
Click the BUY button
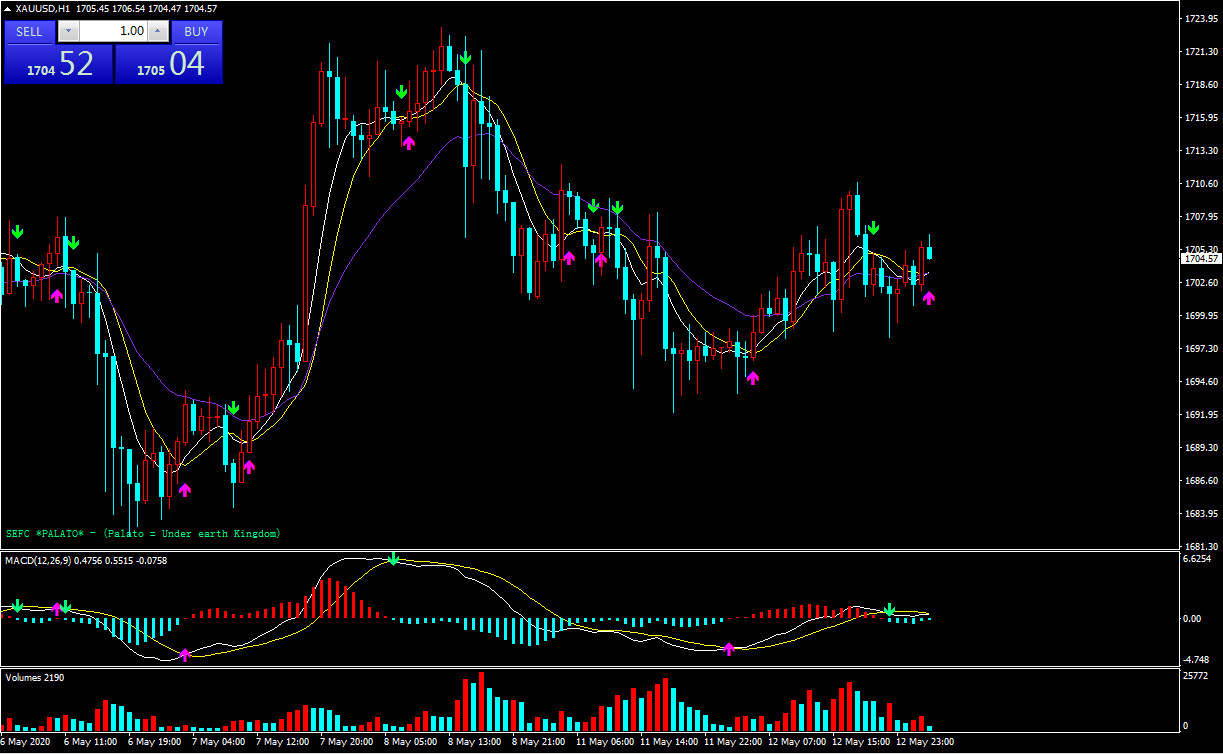pyautogui.click(x=196, y=31)
